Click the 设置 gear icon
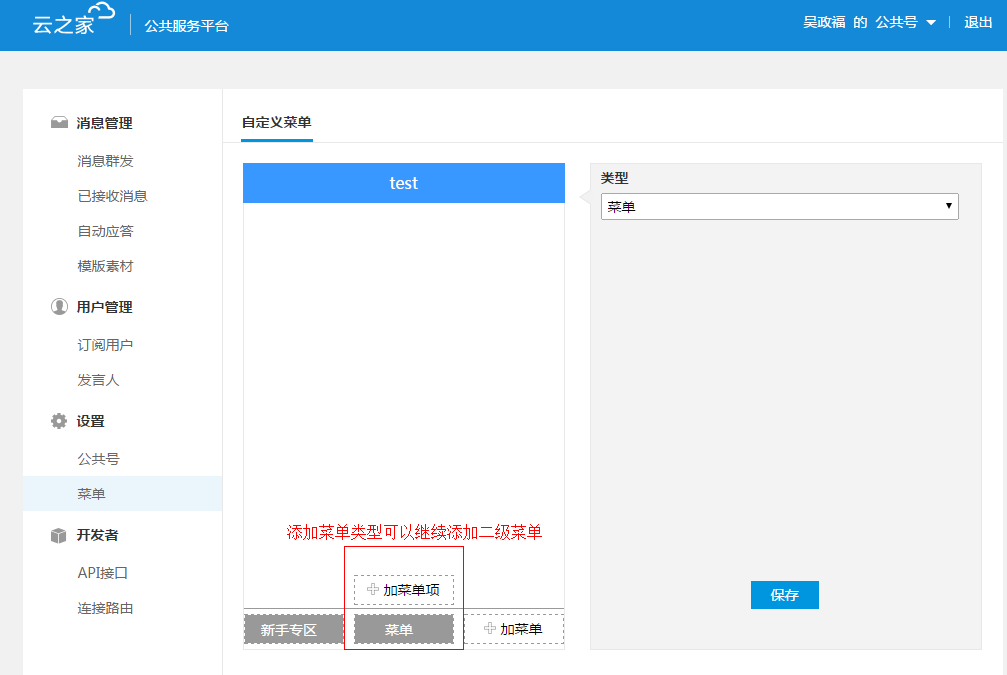Image resolution: width=1007 pixels, height=675 pixels. (x=59, y=421)
